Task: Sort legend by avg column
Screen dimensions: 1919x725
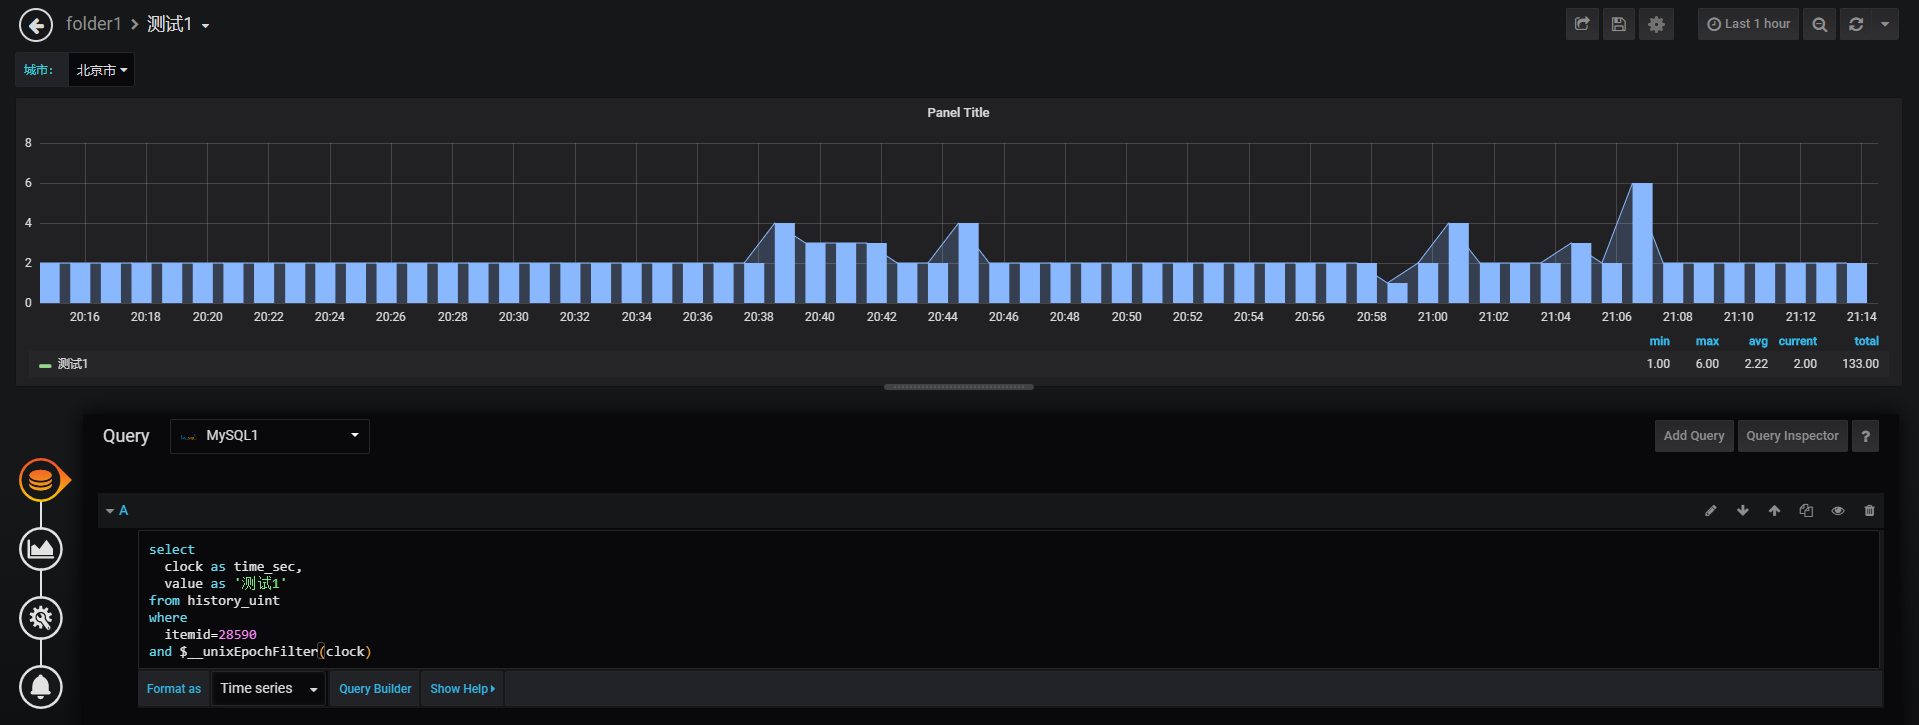Action: click(x=1757, y=341)
